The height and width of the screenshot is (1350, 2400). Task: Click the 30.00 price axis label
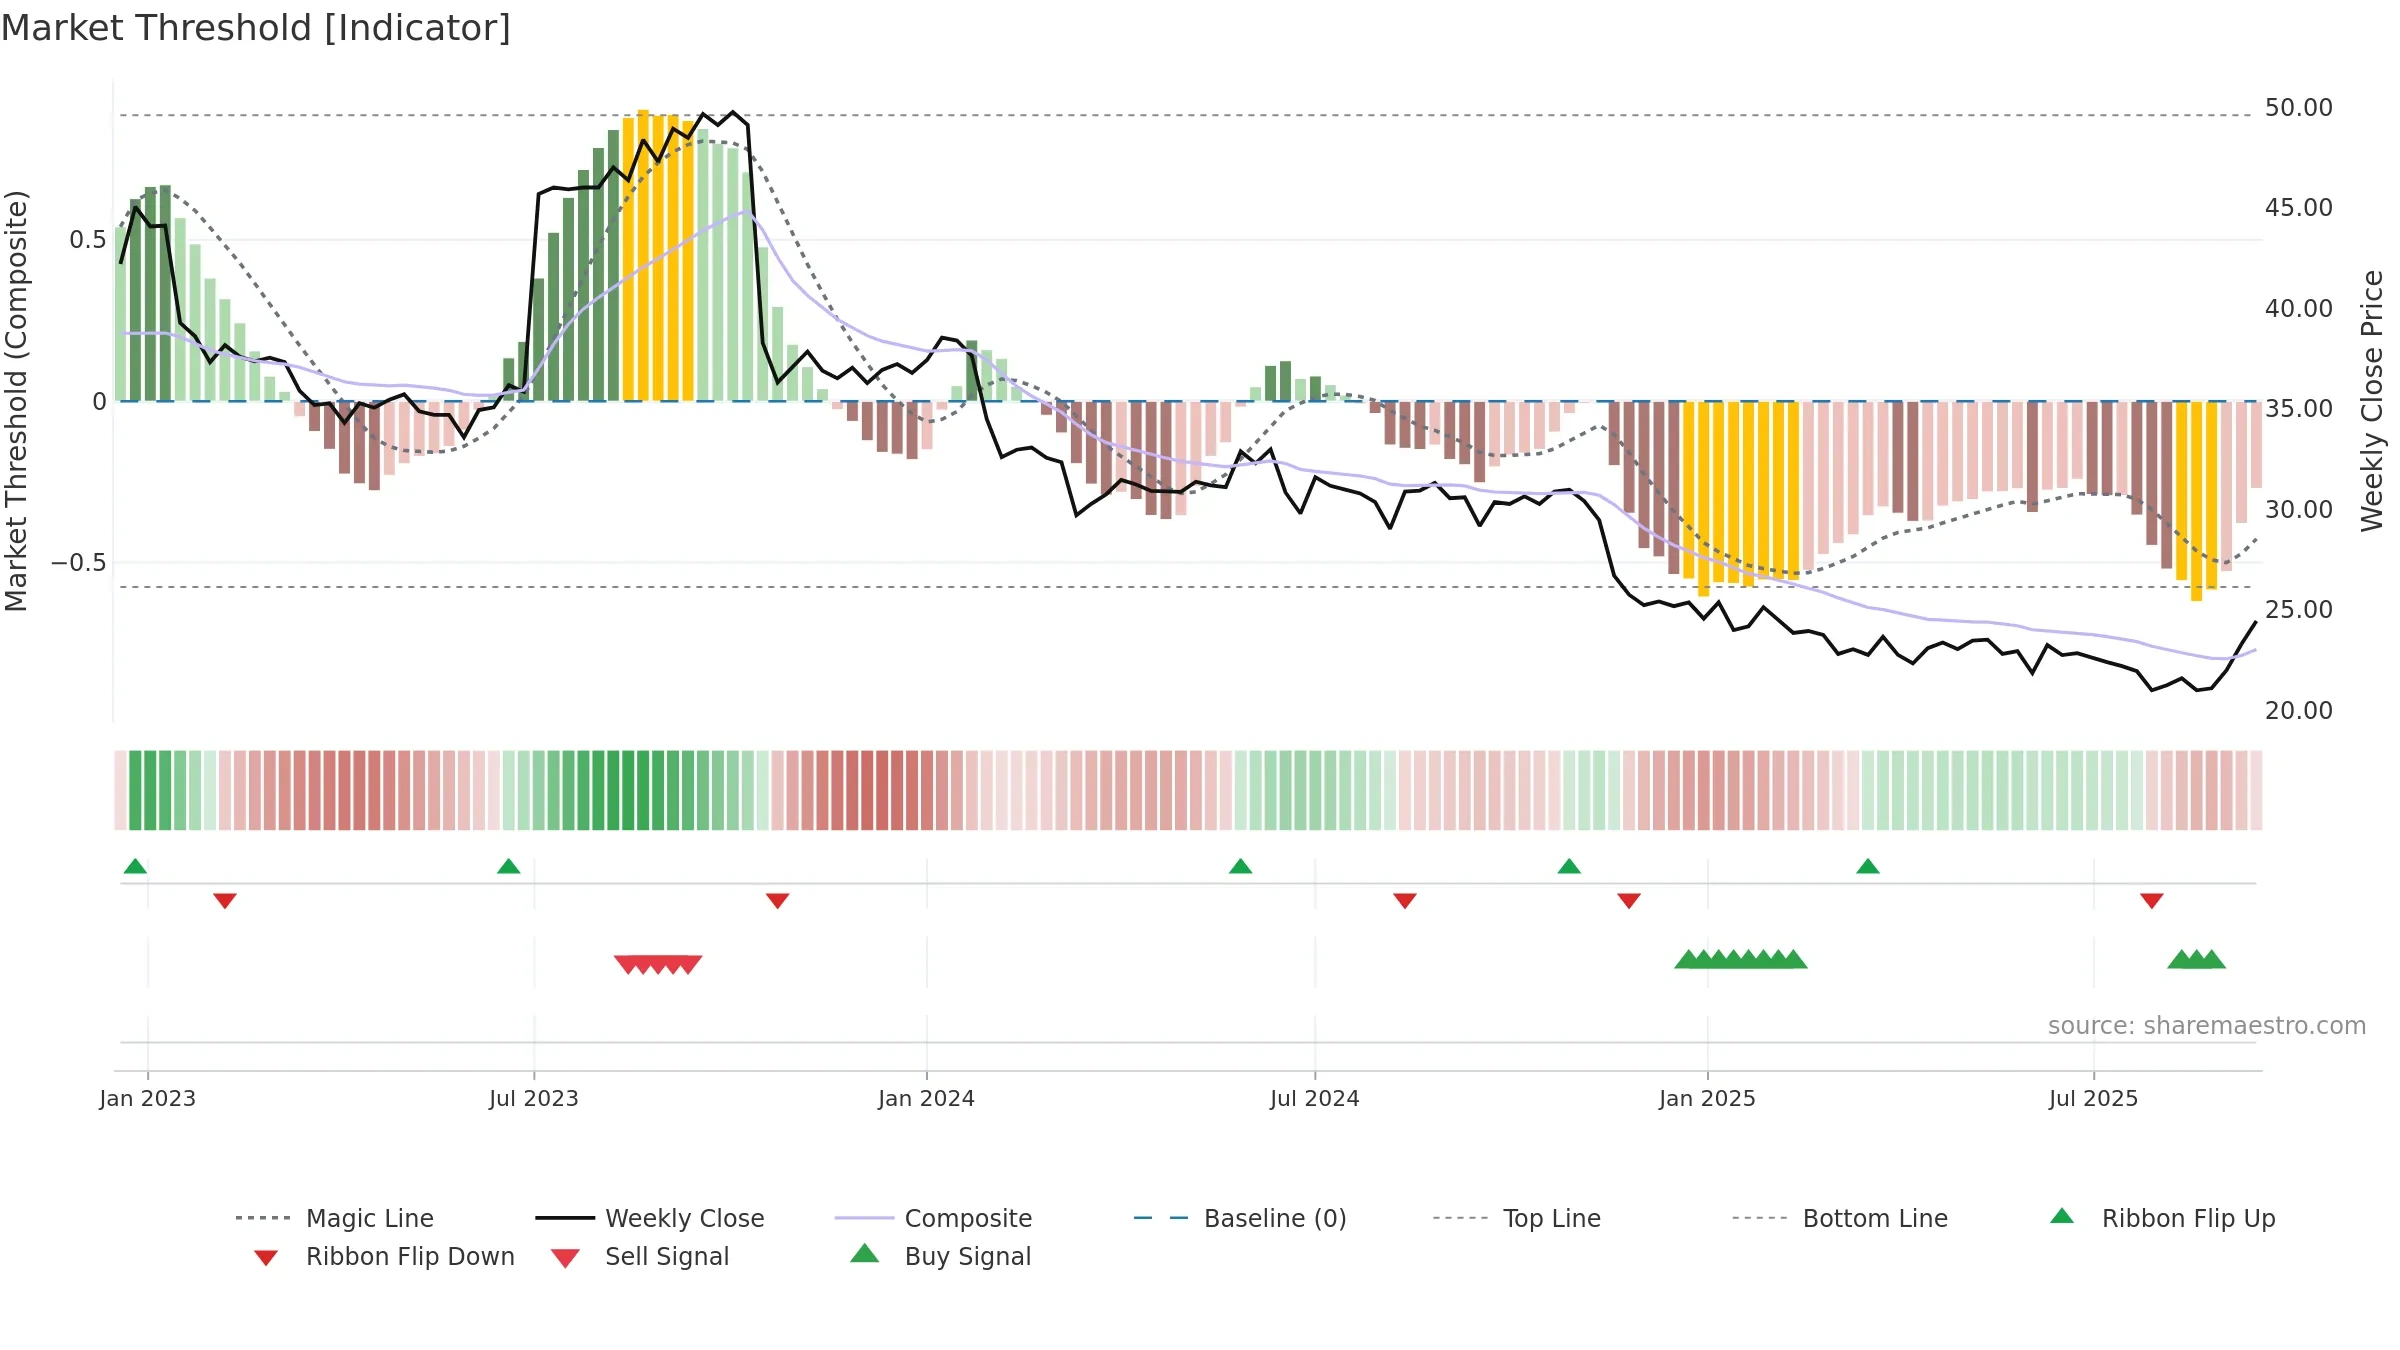pyautogui.click(x=2299, y=509)
